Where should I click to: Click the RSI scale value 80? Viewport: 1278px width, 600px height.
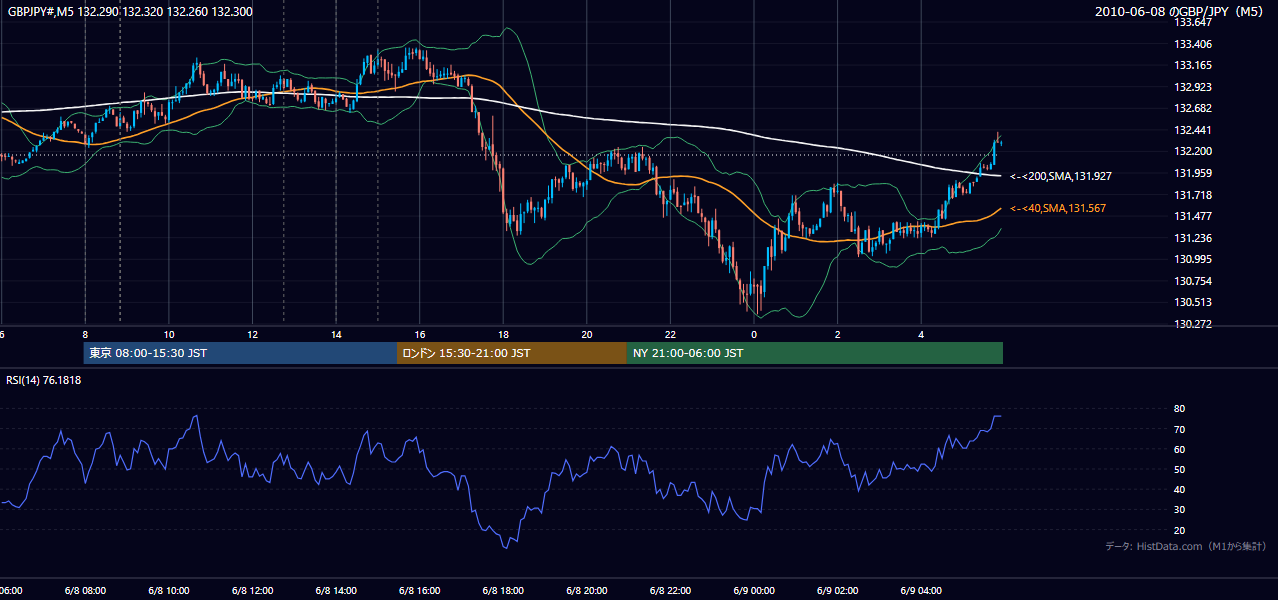pyautogui.click(x=1180, y=409)
